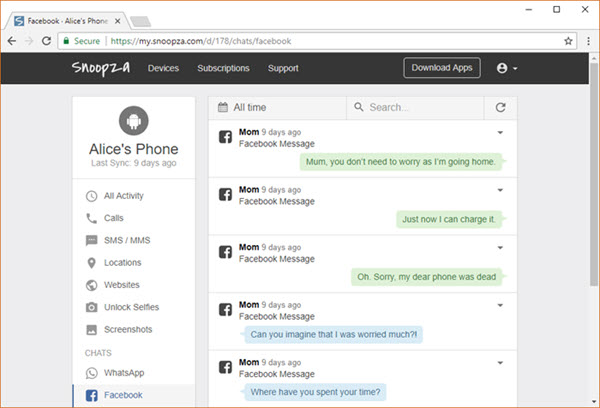Click the Locations pin icon

(x=91, y=263)
